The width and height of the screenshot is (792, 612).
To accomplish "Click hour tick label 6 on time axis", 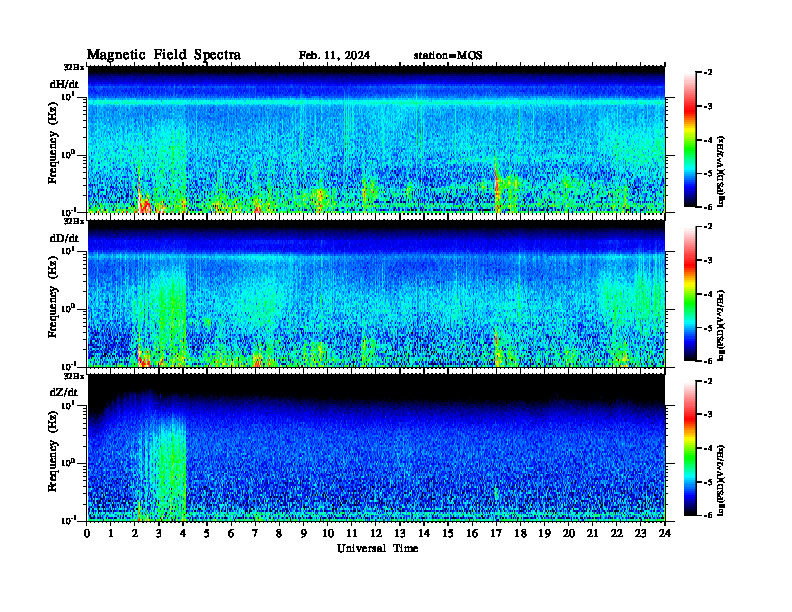I will [231, 533].
